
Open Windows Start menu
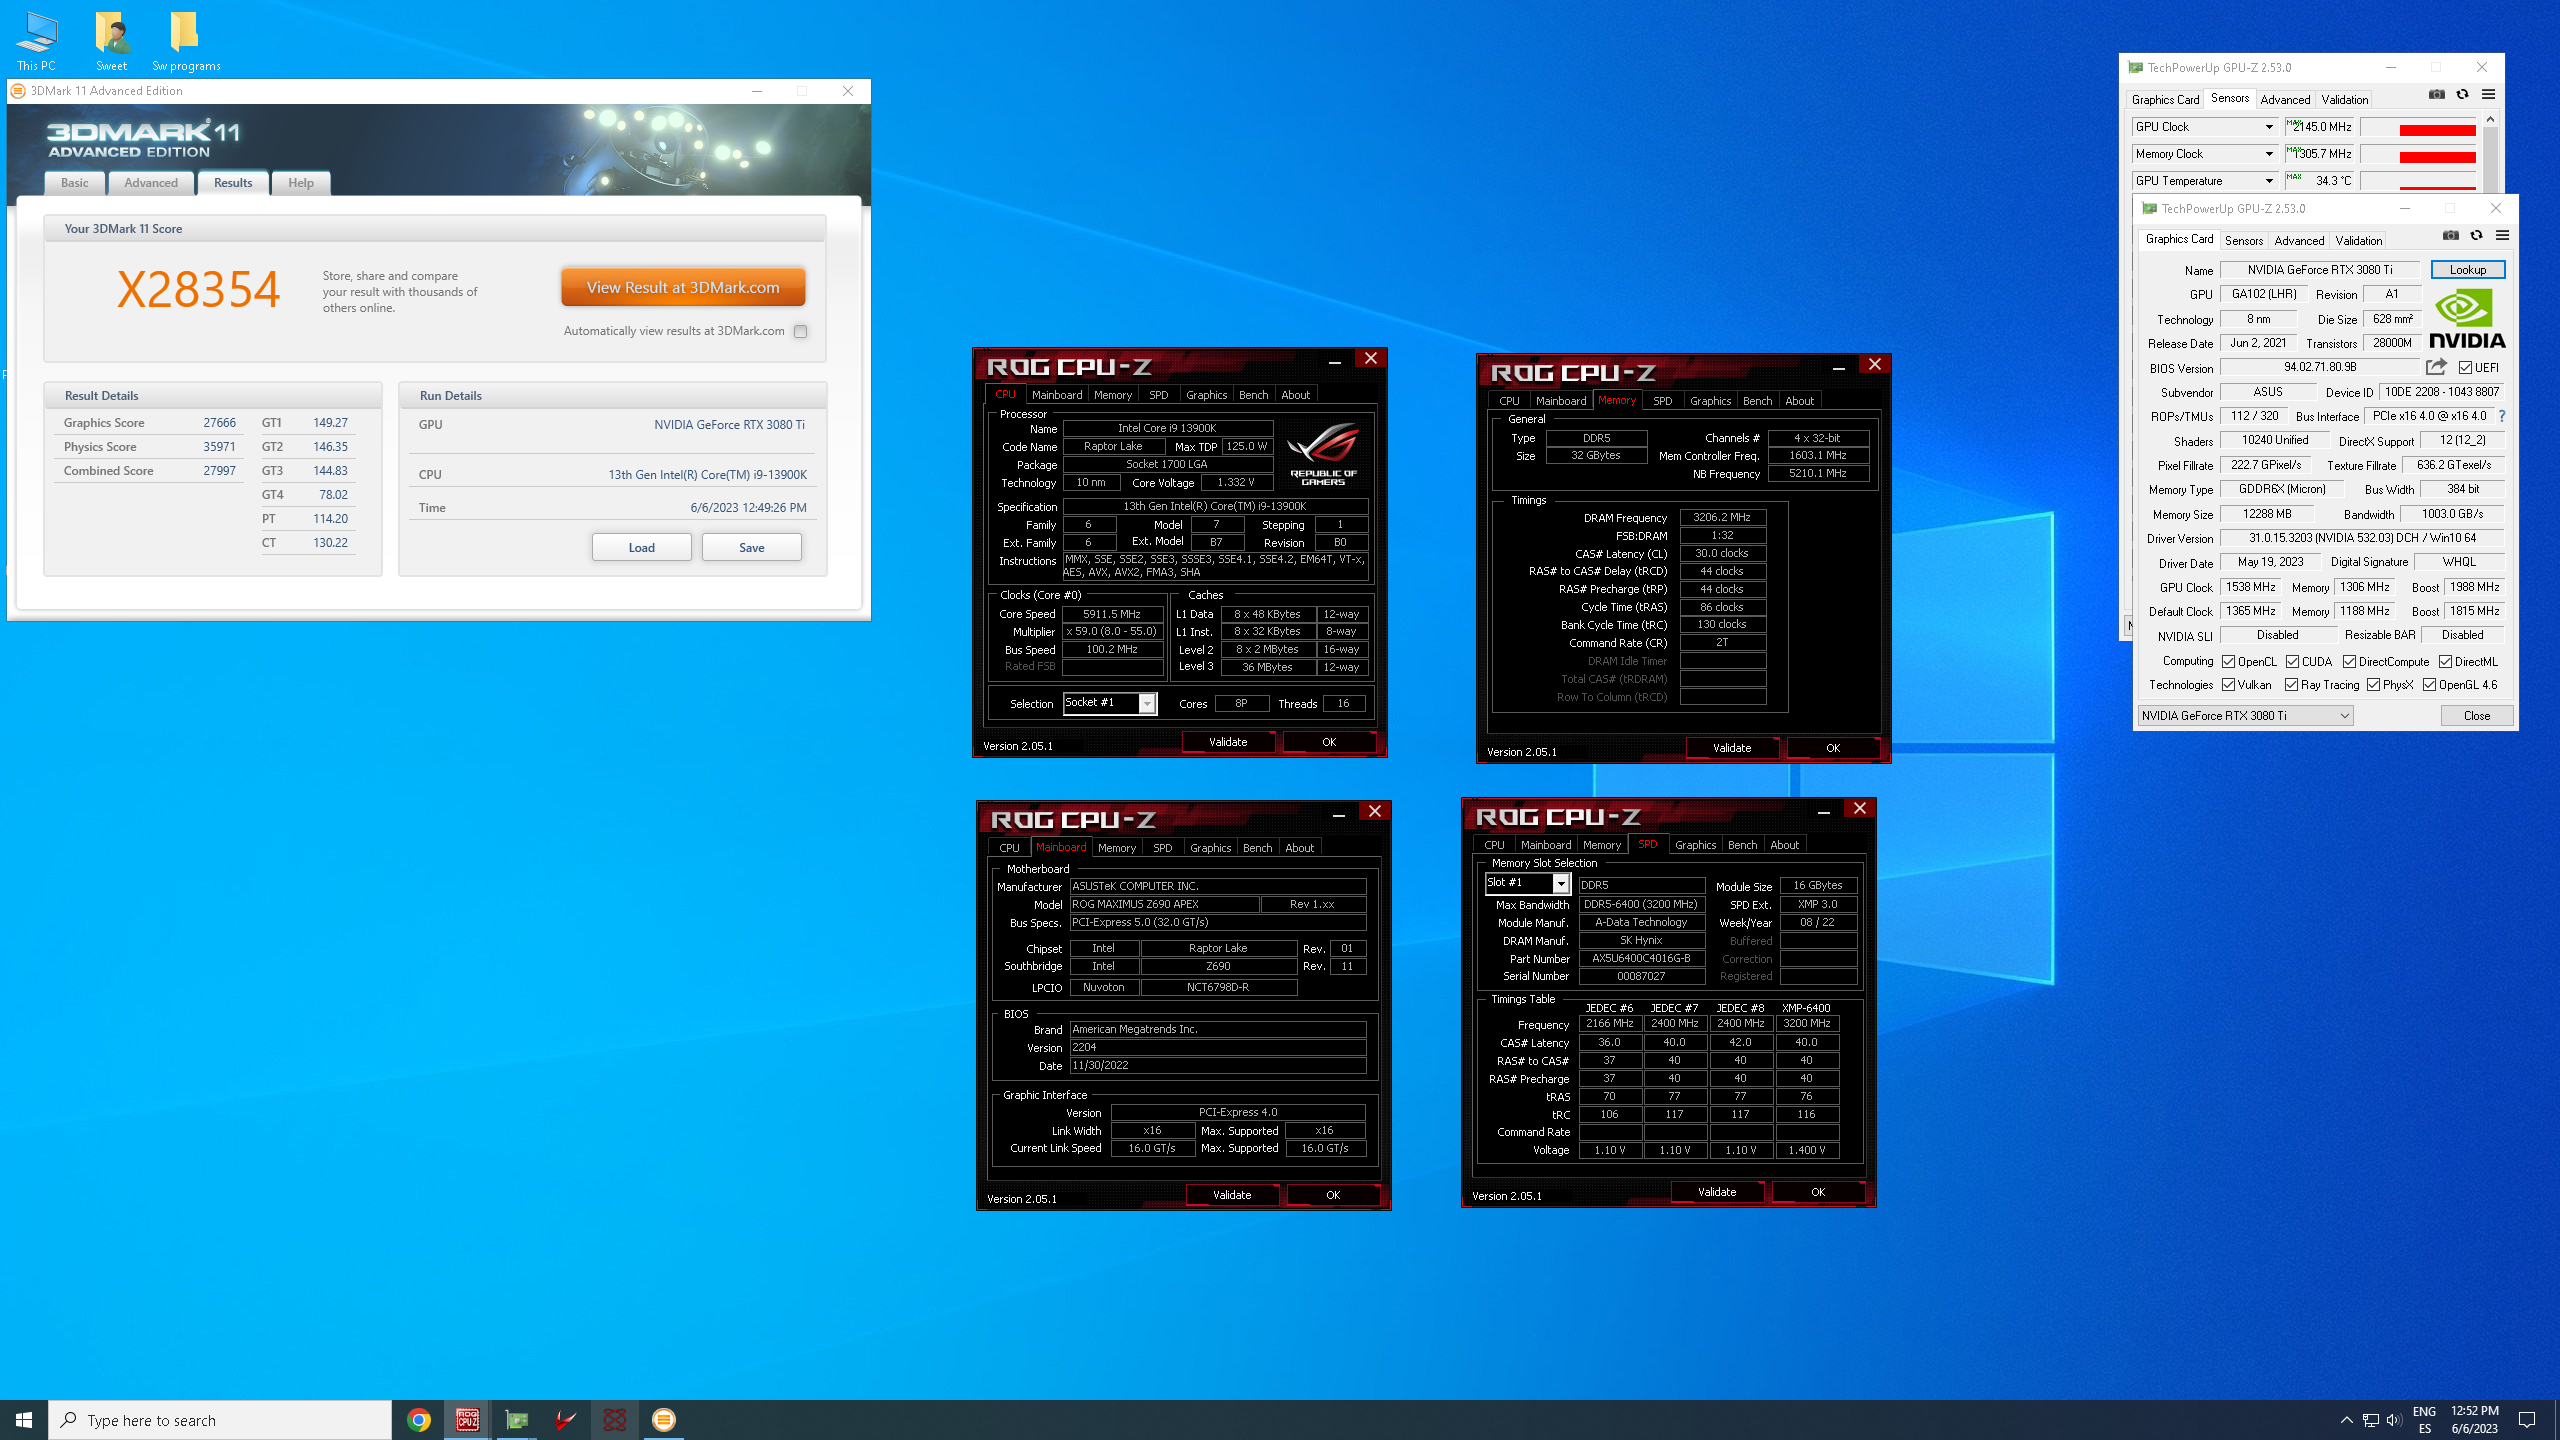[24, 1420]
